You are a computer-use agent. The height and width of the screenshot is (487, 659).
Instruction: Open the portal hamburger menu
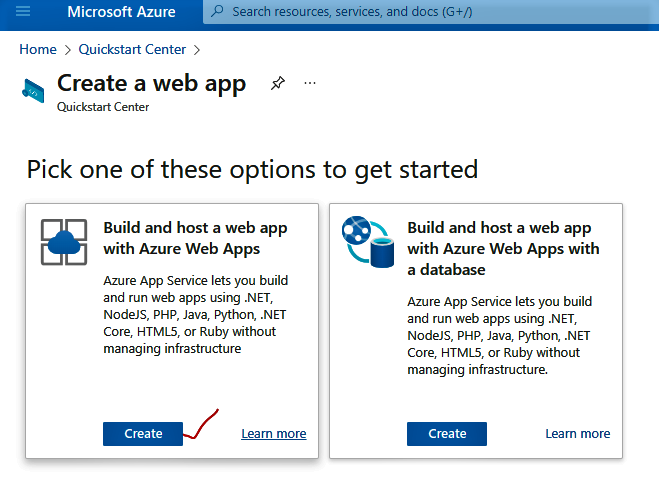pyautogui.click(x=24, y=12)
